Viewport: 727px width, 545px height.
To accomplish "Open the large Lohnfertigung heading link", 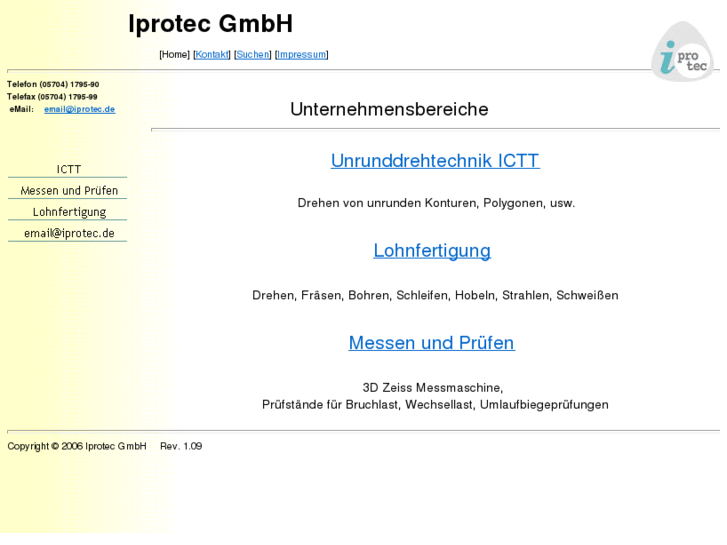I will (x=432, y=251).
